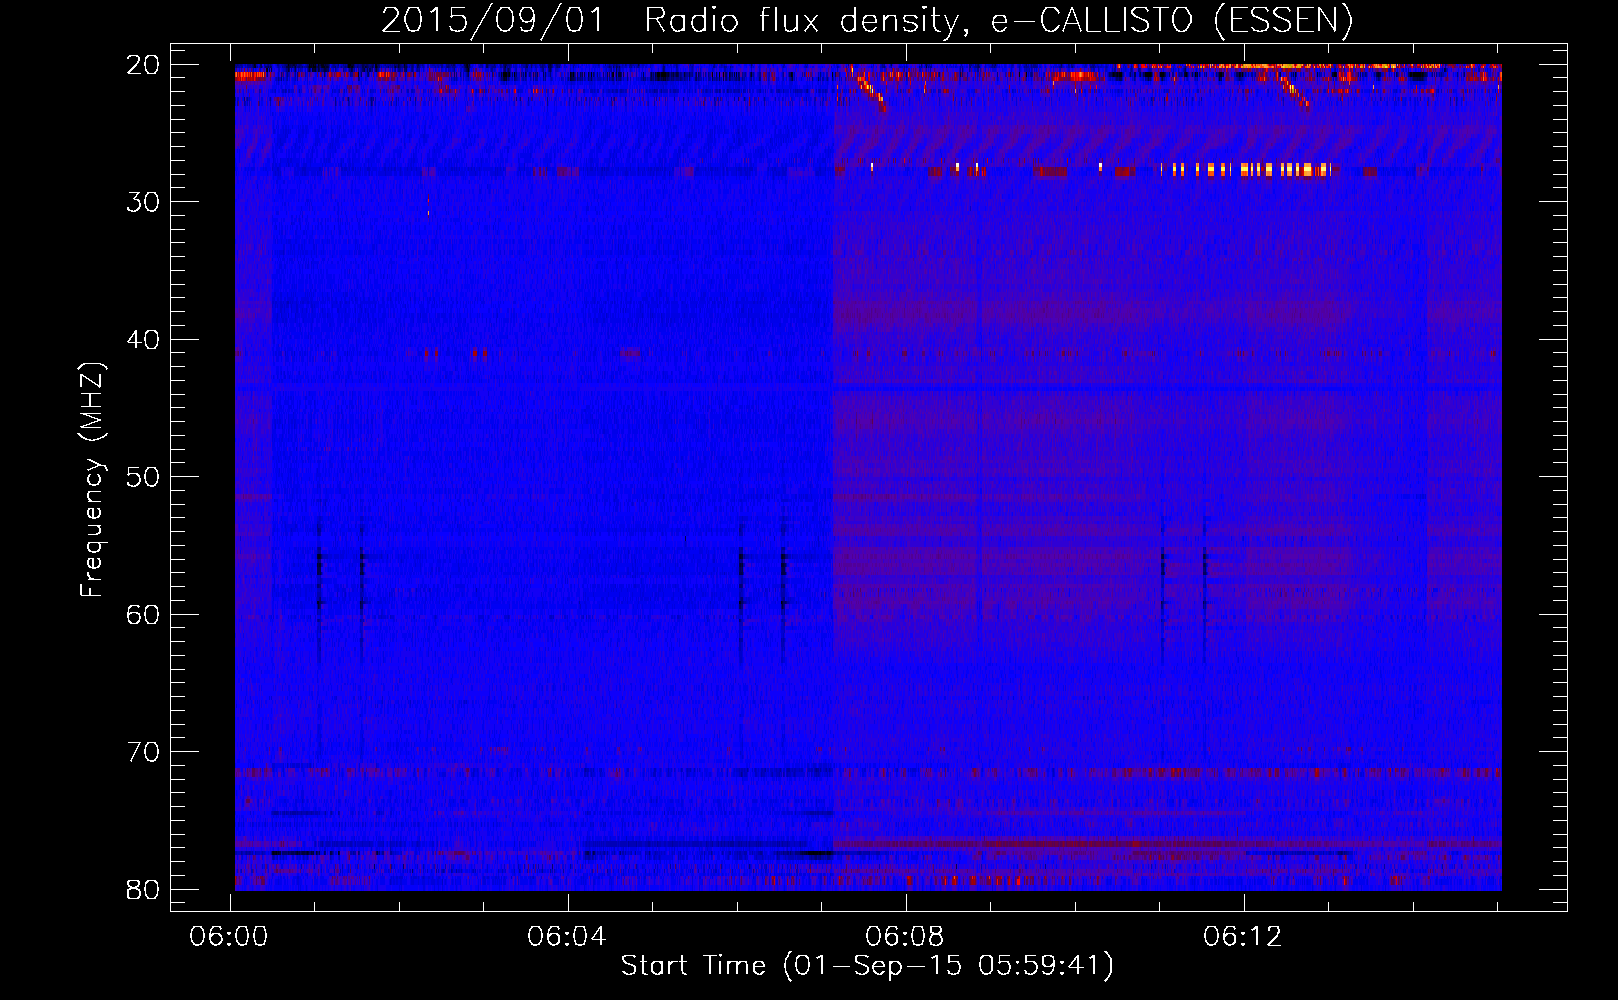This screenshot has width=1618, height=1000.
Task: Click the 06:00 time tick label
Action: click(x=229, y=937)
